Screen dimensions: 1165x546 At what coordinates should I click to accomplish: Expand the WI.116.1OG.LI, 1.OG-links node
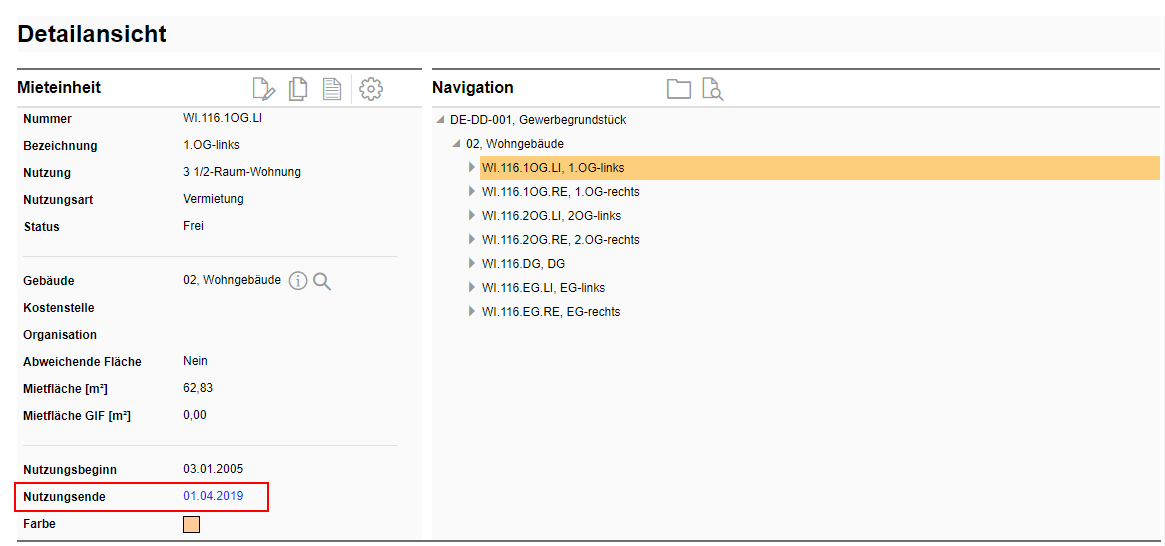pyautogui.click(x=472, y=168)
